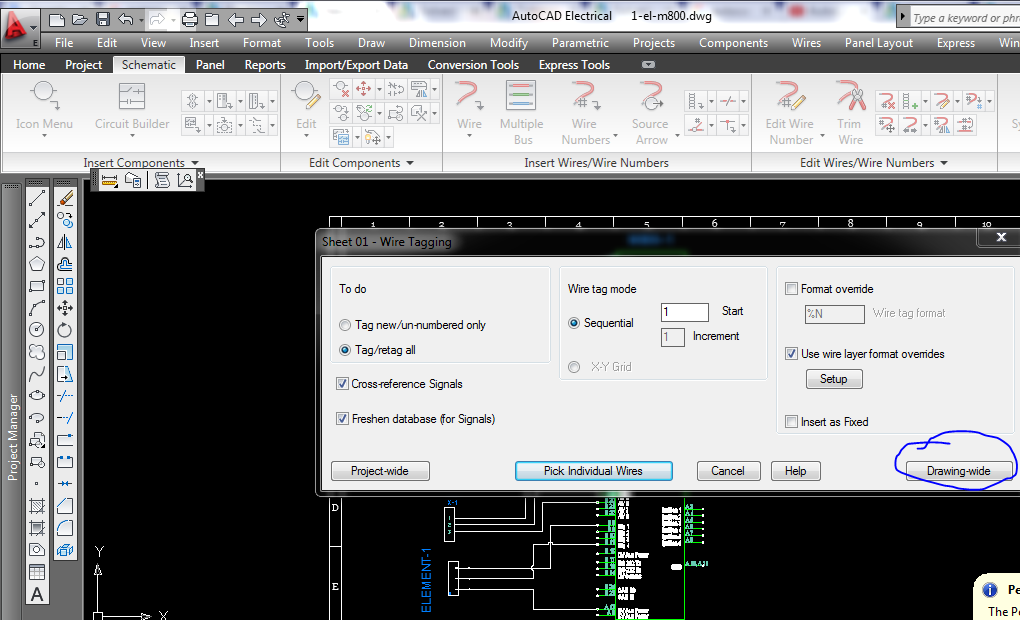Click the Pick Individual Wires button

coord(593,471)
